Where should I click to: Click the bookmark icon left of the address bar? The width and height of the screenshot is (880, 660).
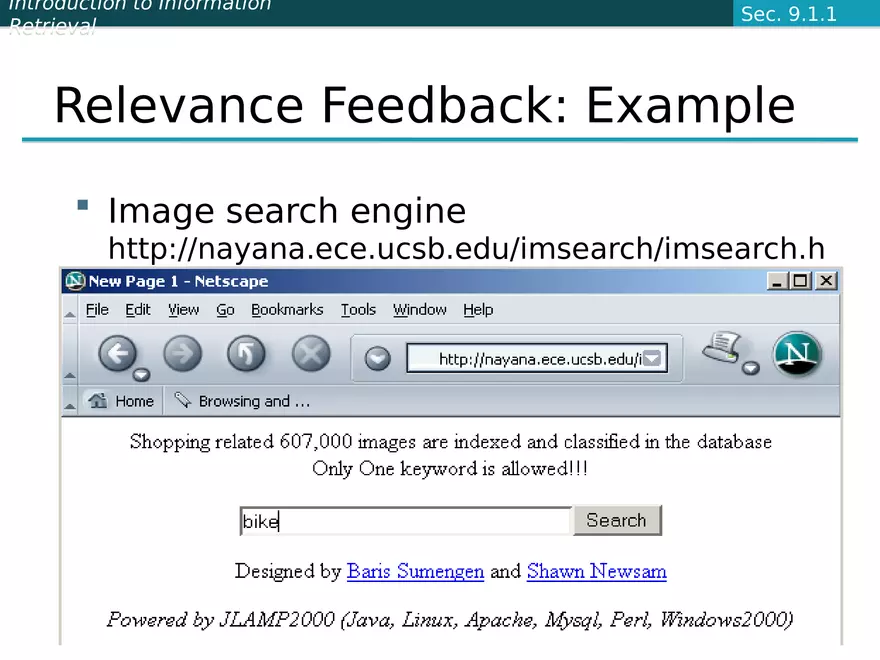click(377, 357)
